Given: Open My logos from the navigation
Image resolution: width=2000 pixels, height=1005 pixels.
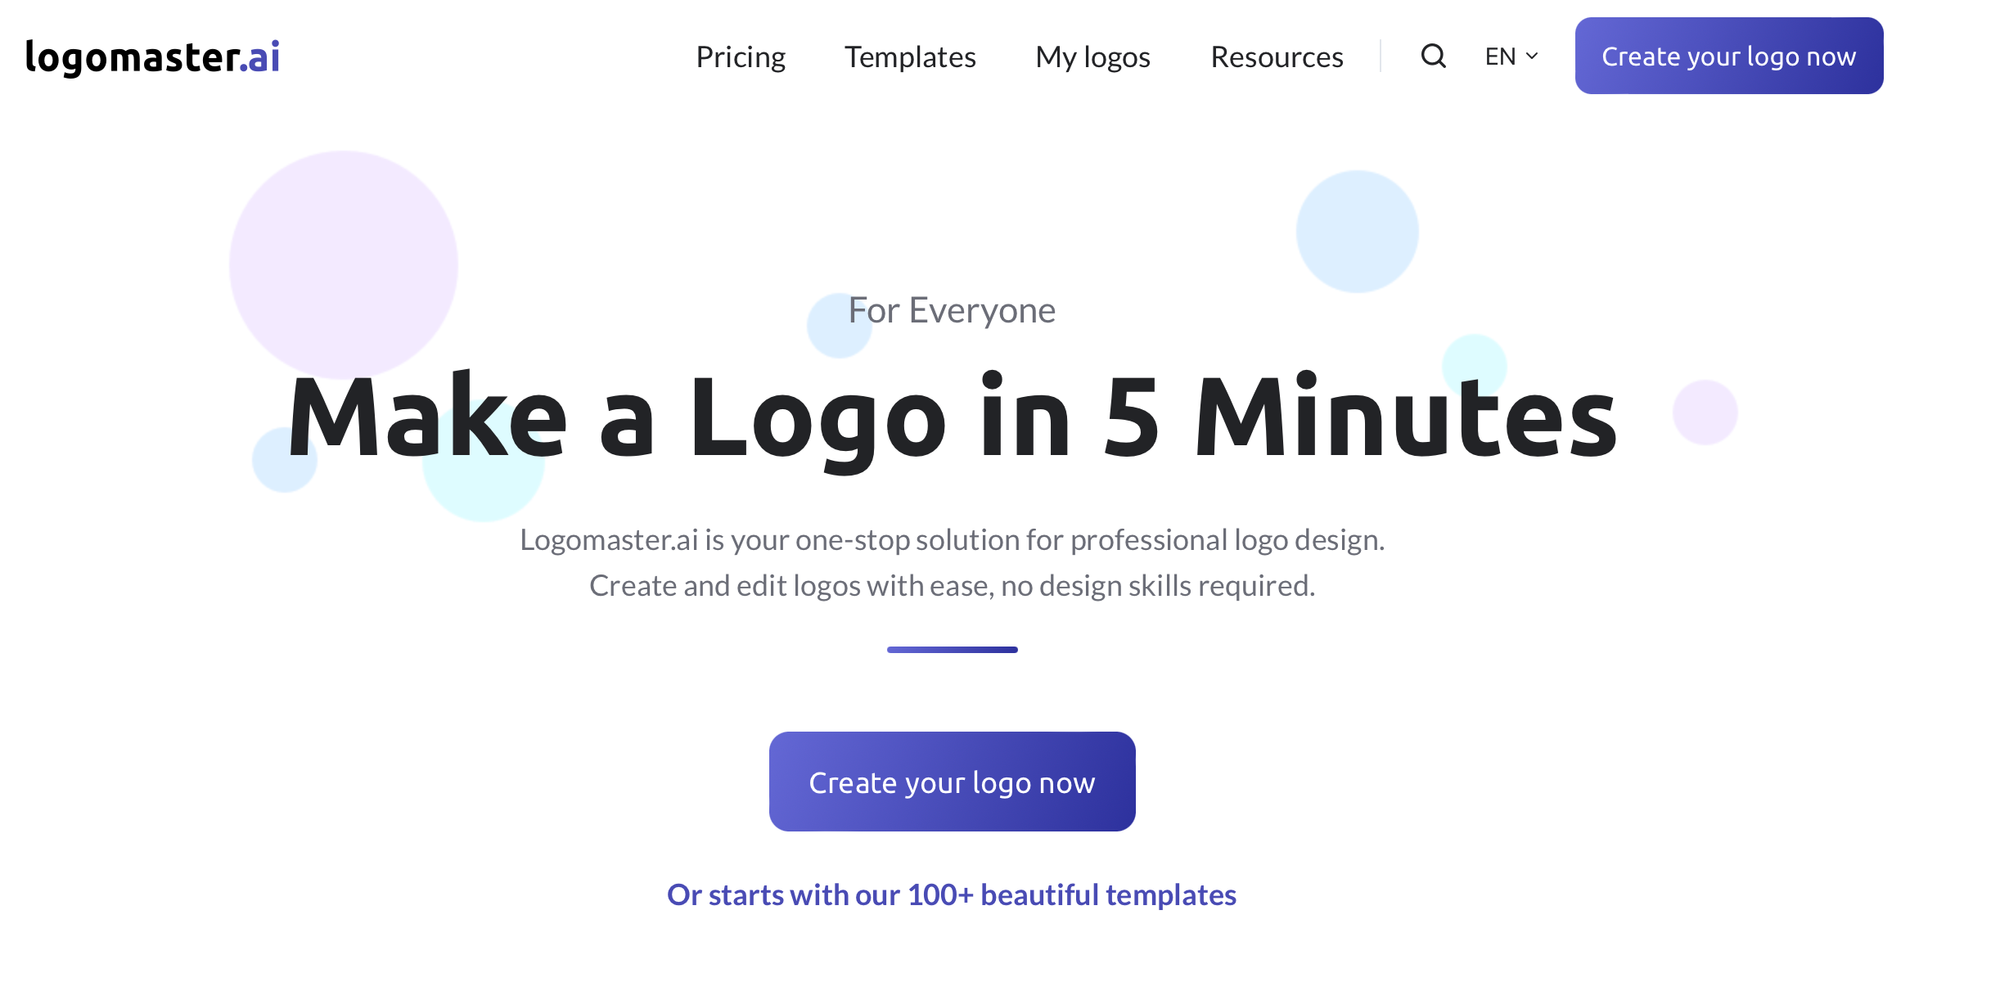Looking at the screenshot, I should pos(1093,57).
